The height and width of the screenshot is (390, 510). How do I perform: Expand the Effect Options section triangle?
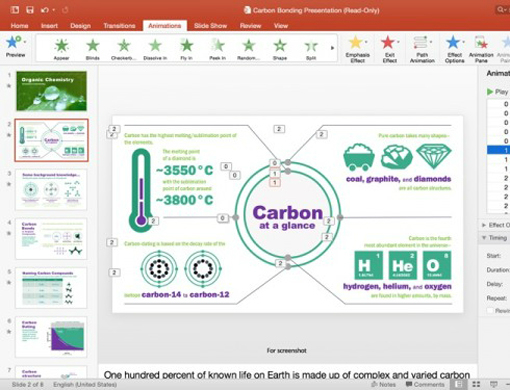coord(484,225)
